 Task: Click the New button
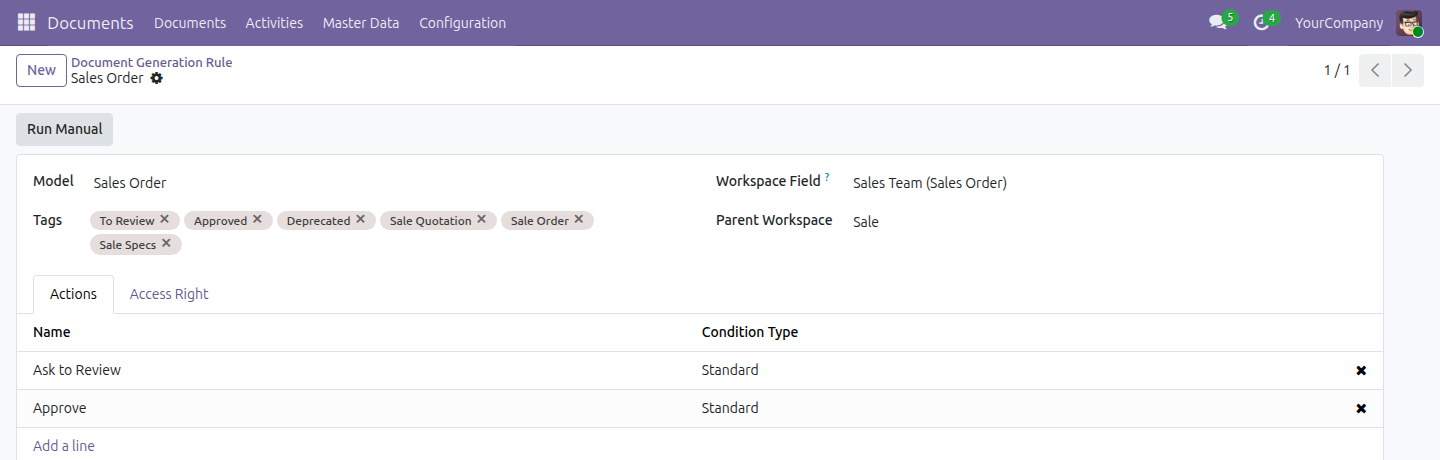[x=41, y=70]
